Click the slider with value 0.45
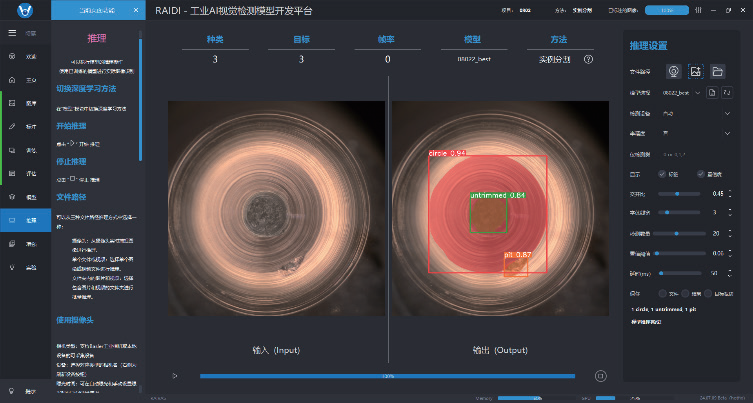 tap(679, 194)
